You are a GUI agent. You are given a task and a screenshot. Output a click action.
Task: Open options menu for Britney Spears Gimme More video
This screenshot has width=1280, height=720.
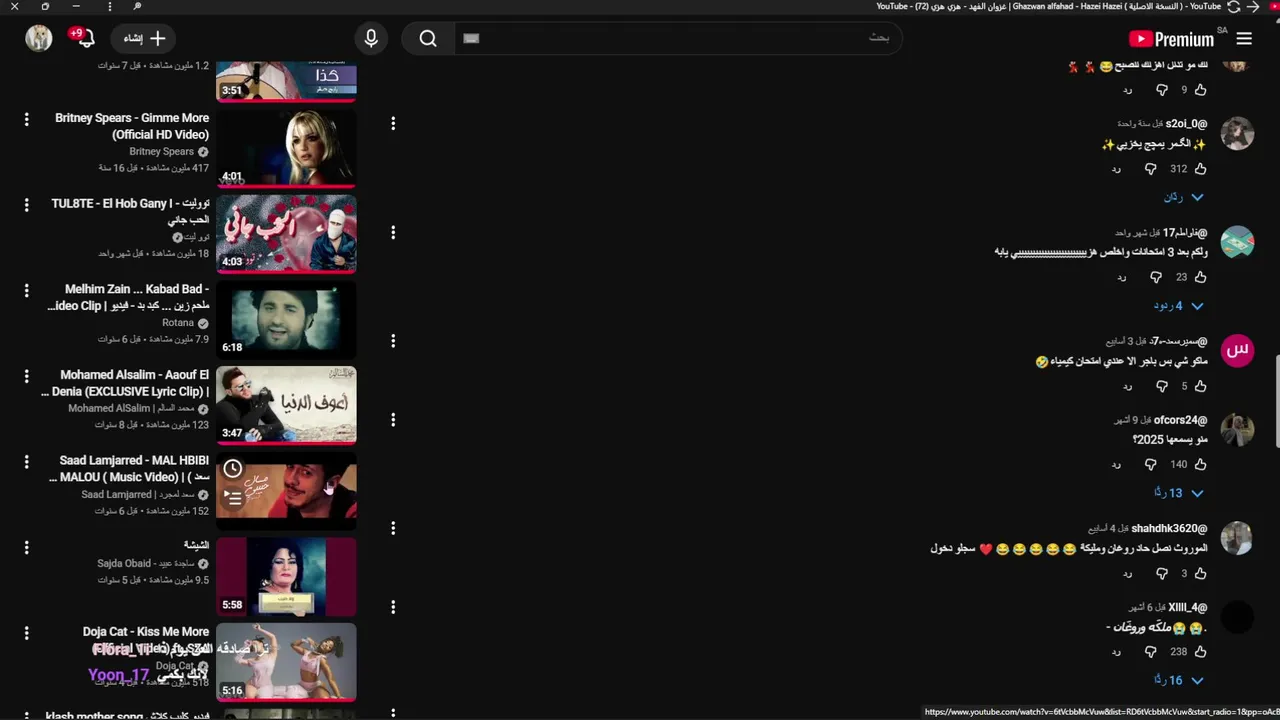27,119
